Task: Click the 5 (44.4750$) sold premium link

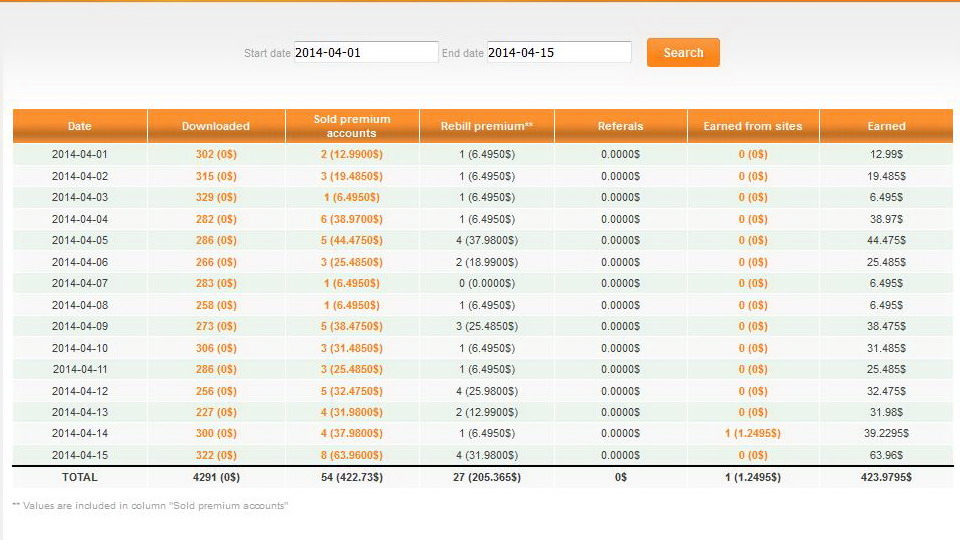Action: pyautogui.click(x=352, y=241)
